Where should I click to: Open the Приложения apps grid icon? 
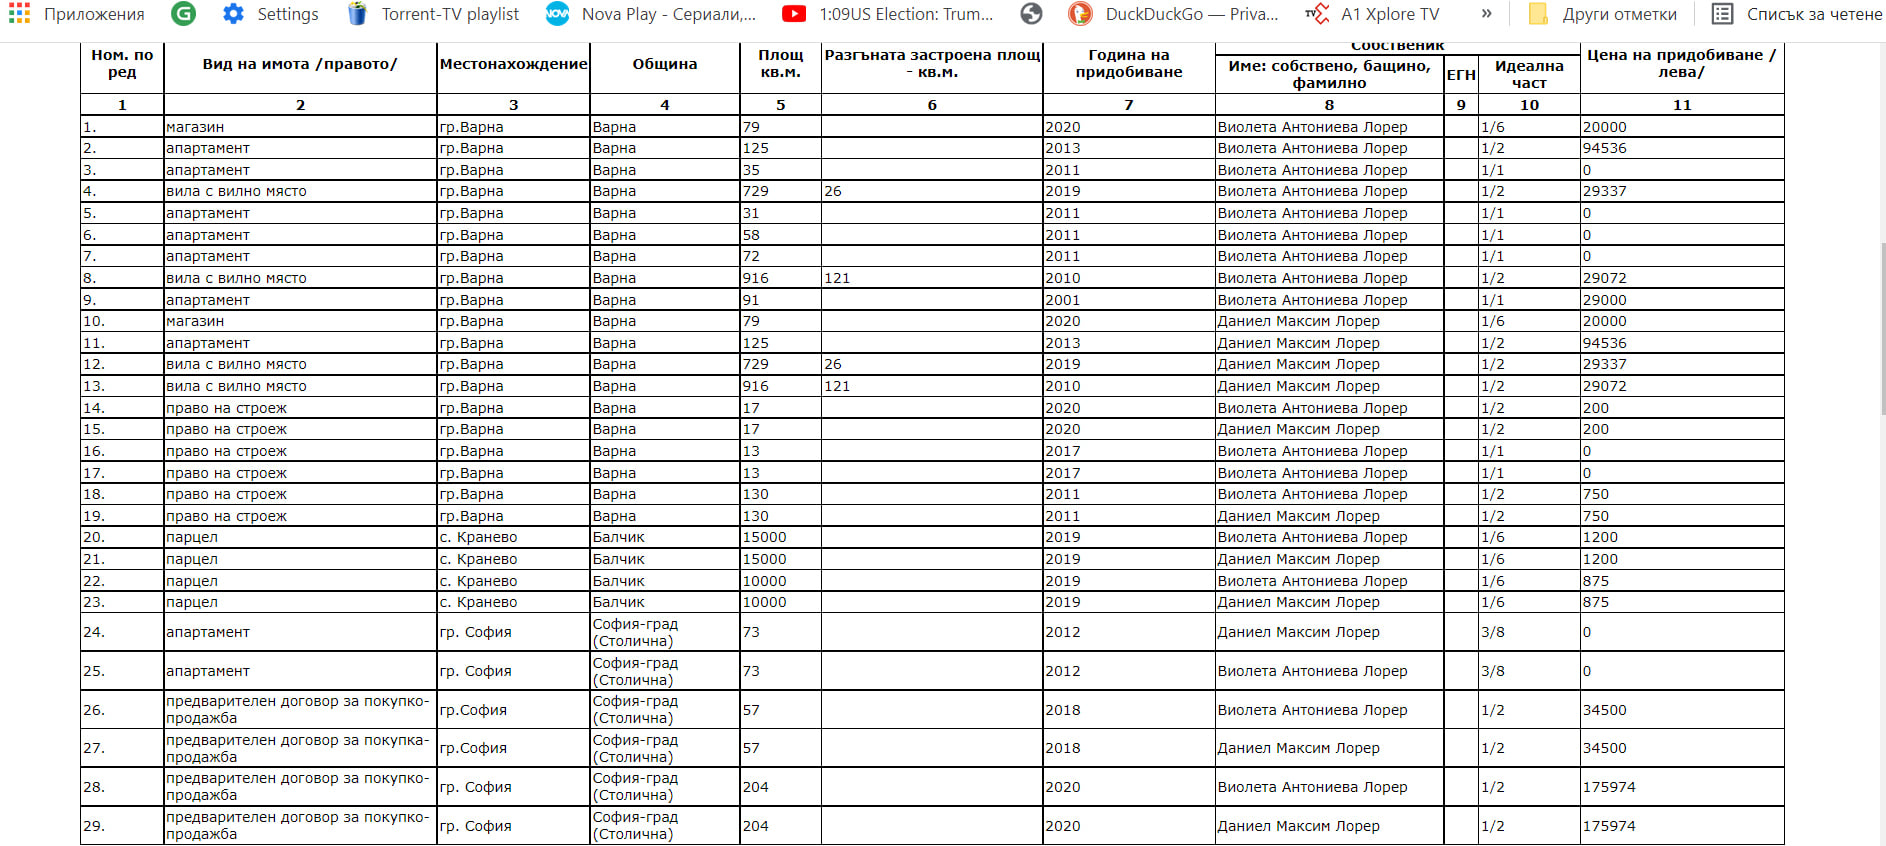[19, 14]
